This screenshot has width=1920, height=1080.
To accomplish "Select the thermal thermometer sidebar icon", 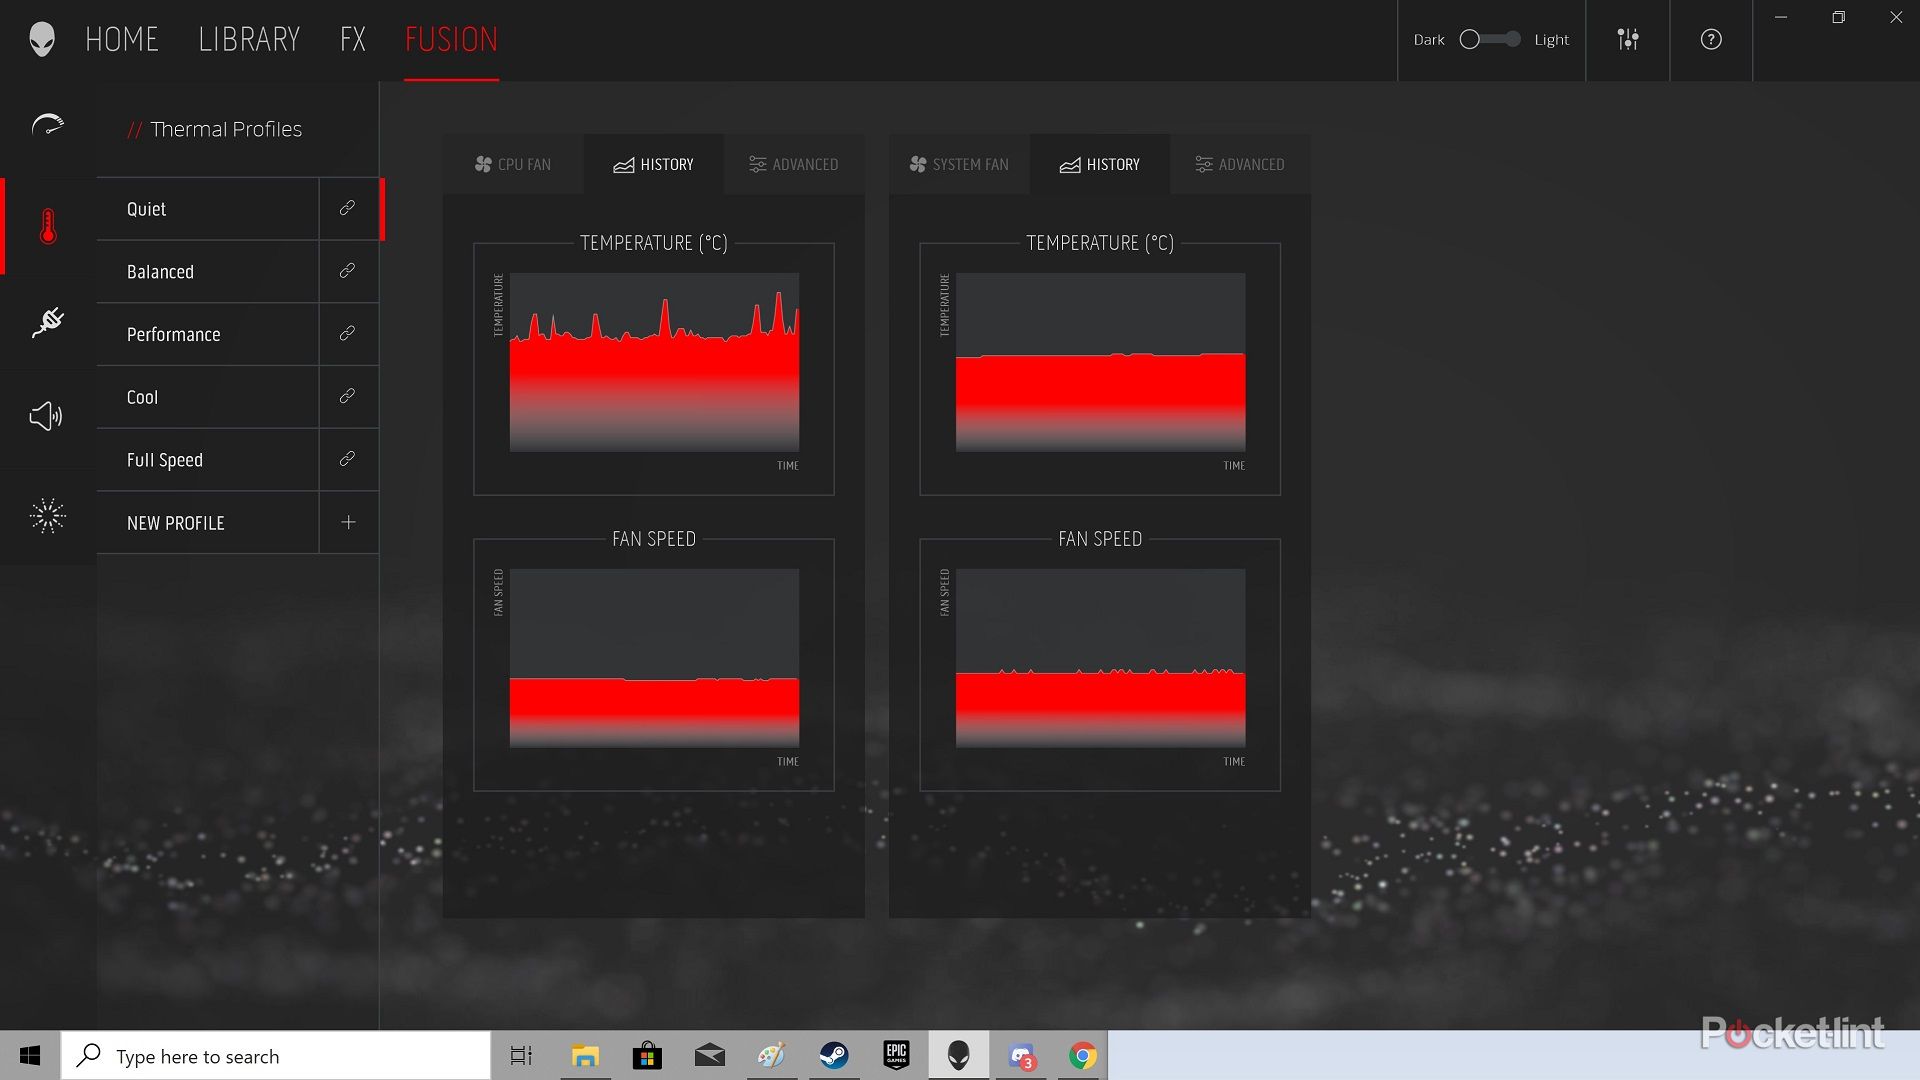I will coord(48,227).
